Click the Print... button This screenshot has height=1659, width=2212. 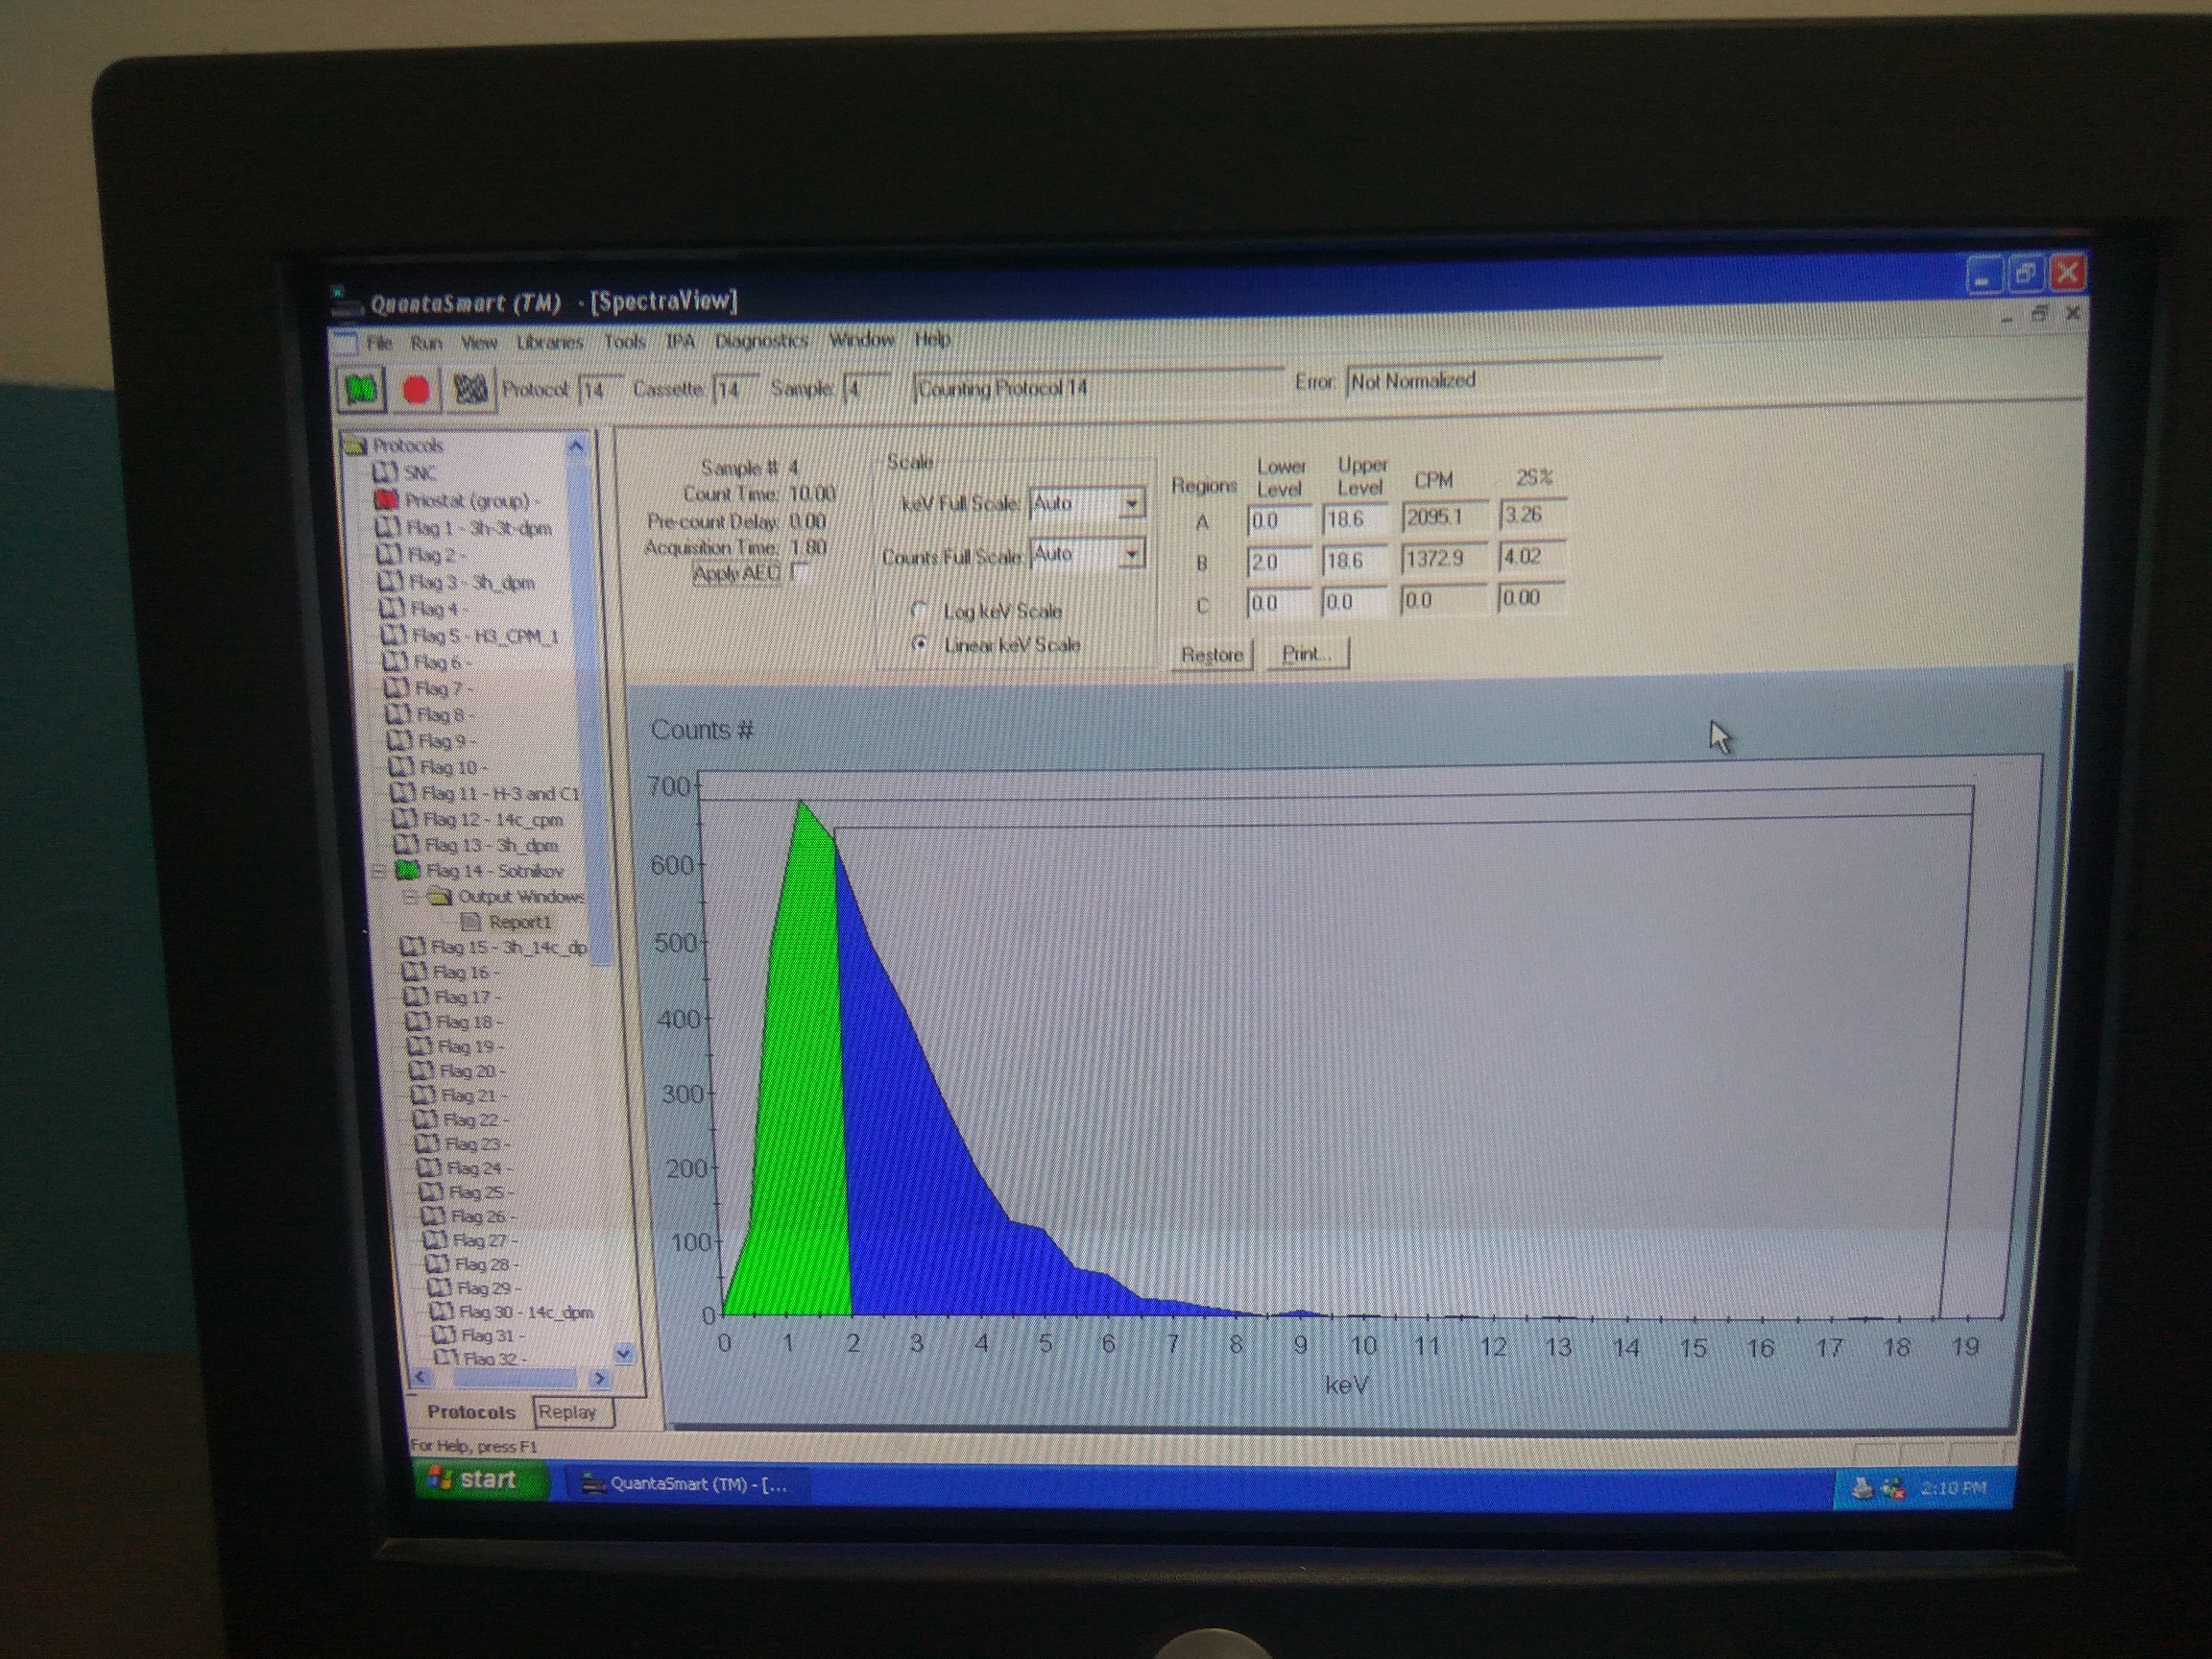click(x=1307, y=654)
